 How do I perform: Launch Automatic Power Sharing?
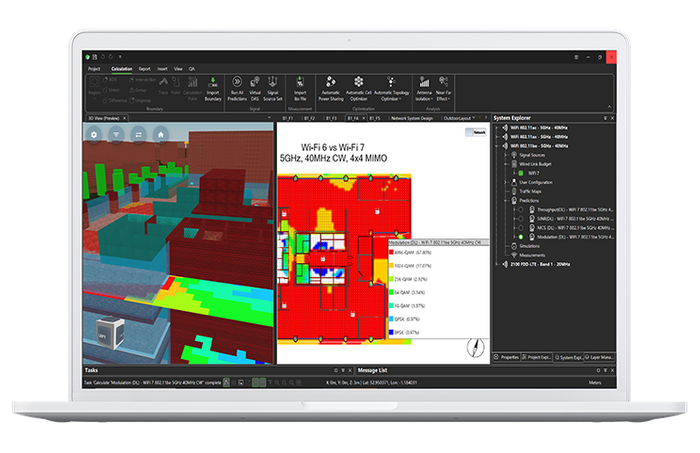[331, 88]
